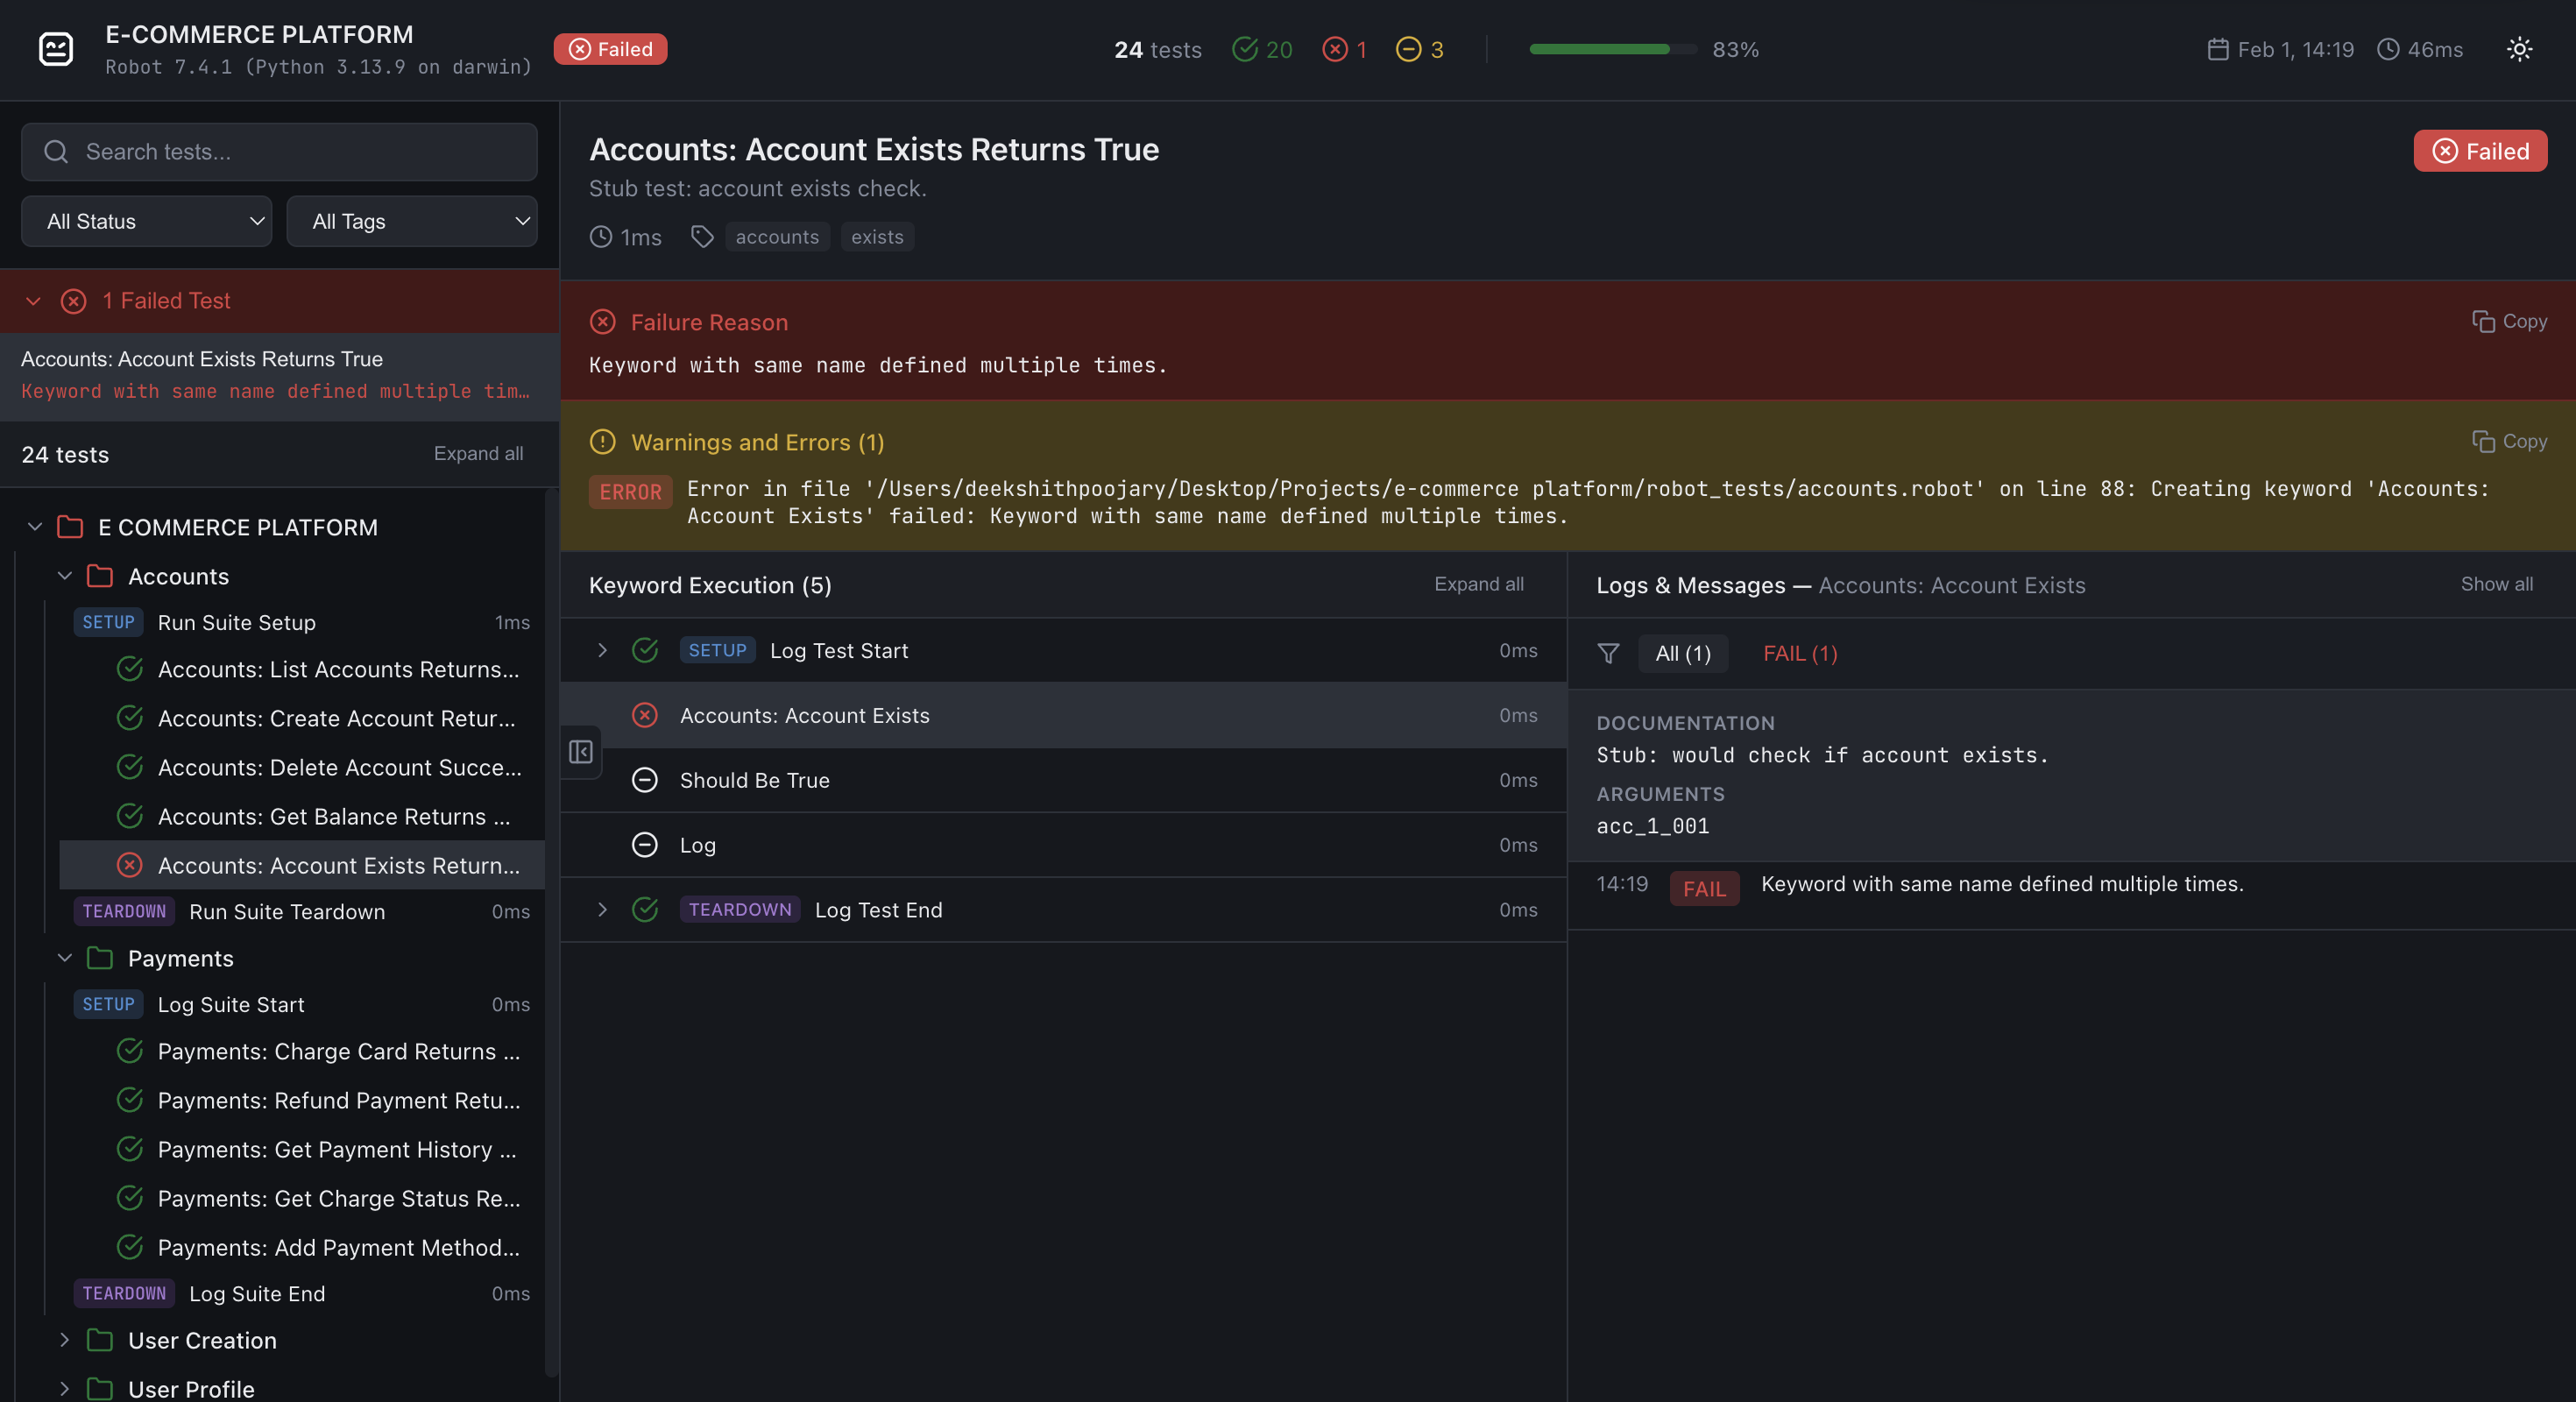This screenshot has width=2576, height=1402.
Task: Expand the Log Test Start keyword
Action: click(x=602, y=650)
